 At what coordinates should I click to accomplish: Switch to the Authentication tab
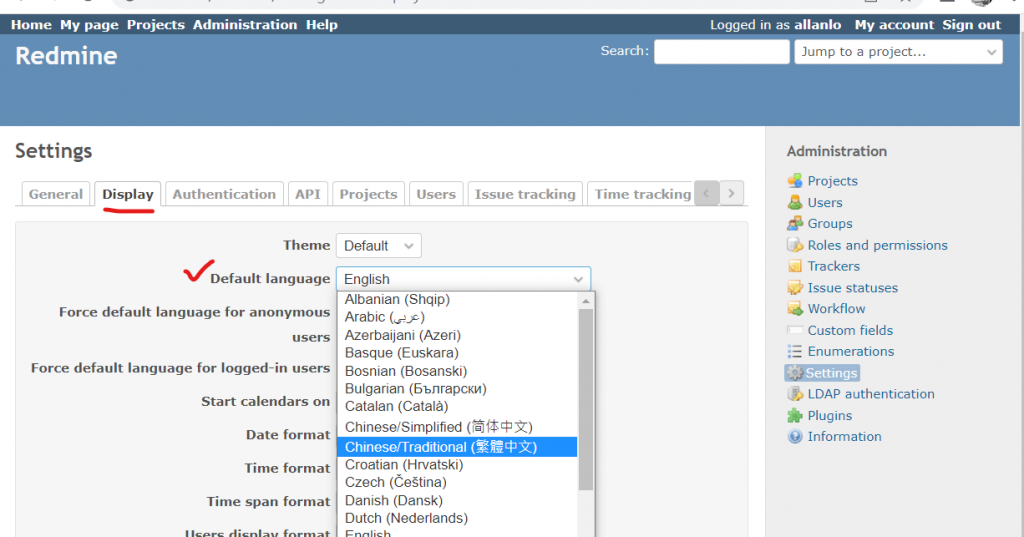click(224, 194)
